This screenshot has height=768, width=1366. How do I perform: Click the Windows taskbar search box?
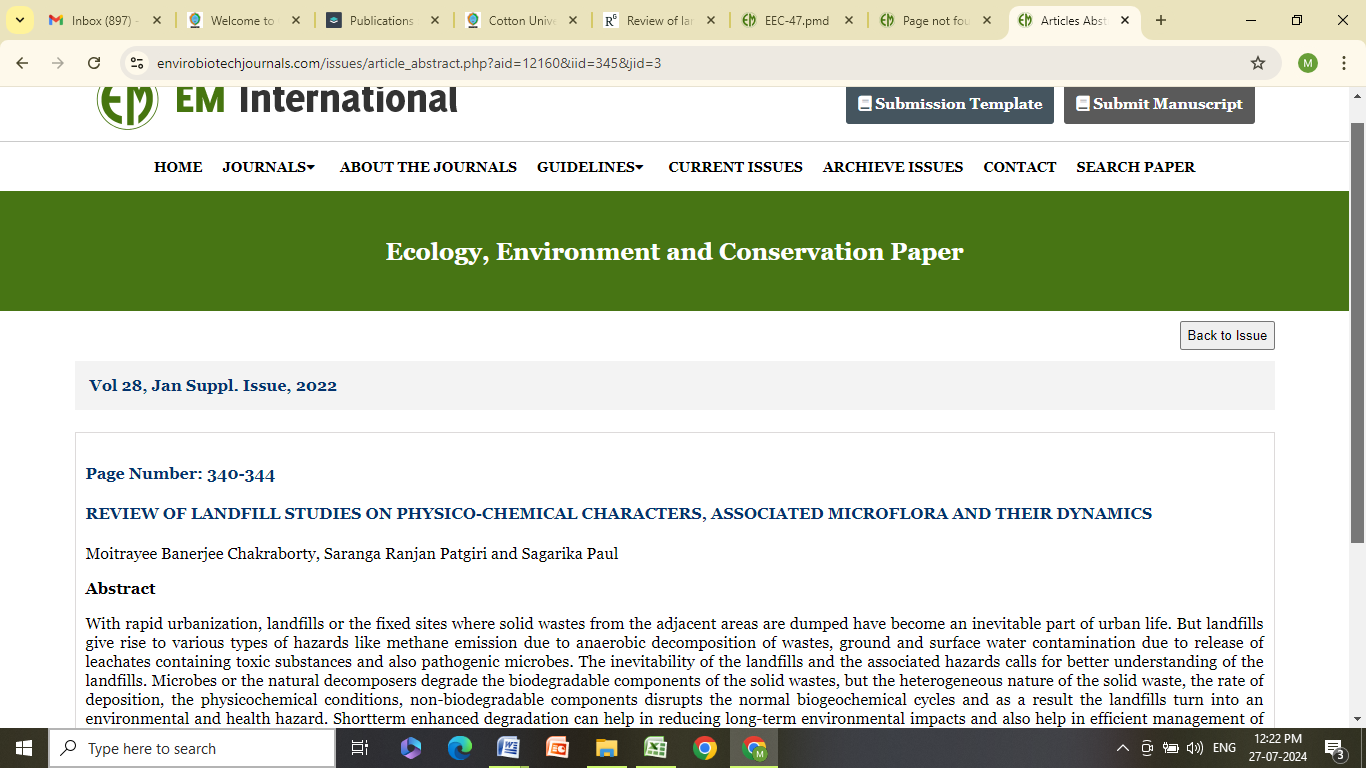coord(192,748)
